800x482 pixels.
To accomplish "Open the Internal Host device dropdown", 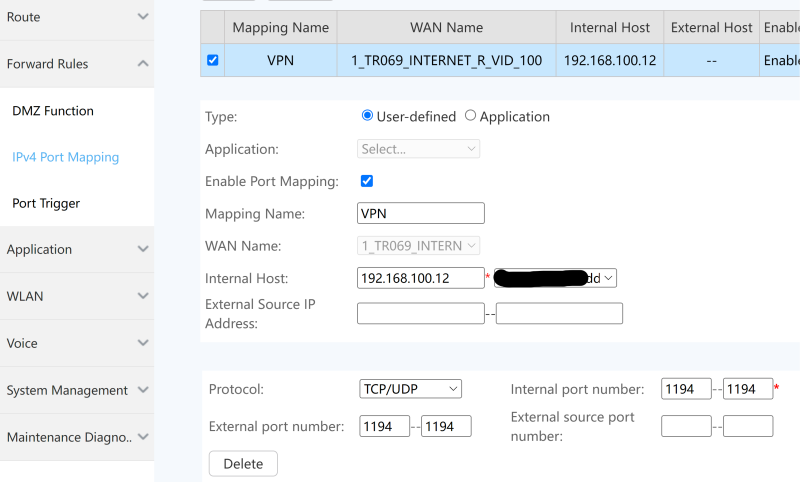I will pyautogui.click(x=555, y=278).
